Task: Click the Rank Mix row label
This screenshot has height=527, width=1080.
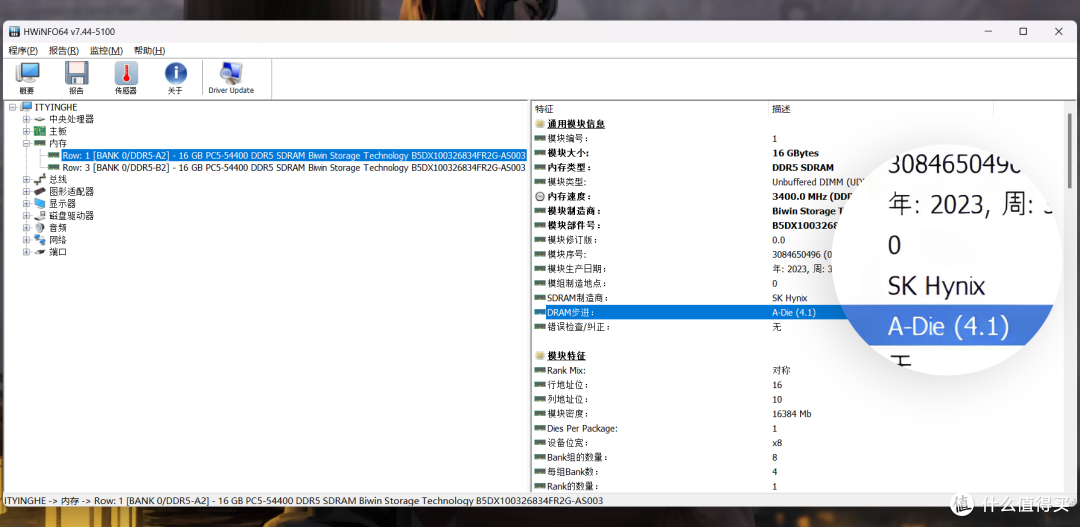Action: click(x=566, y=370)
